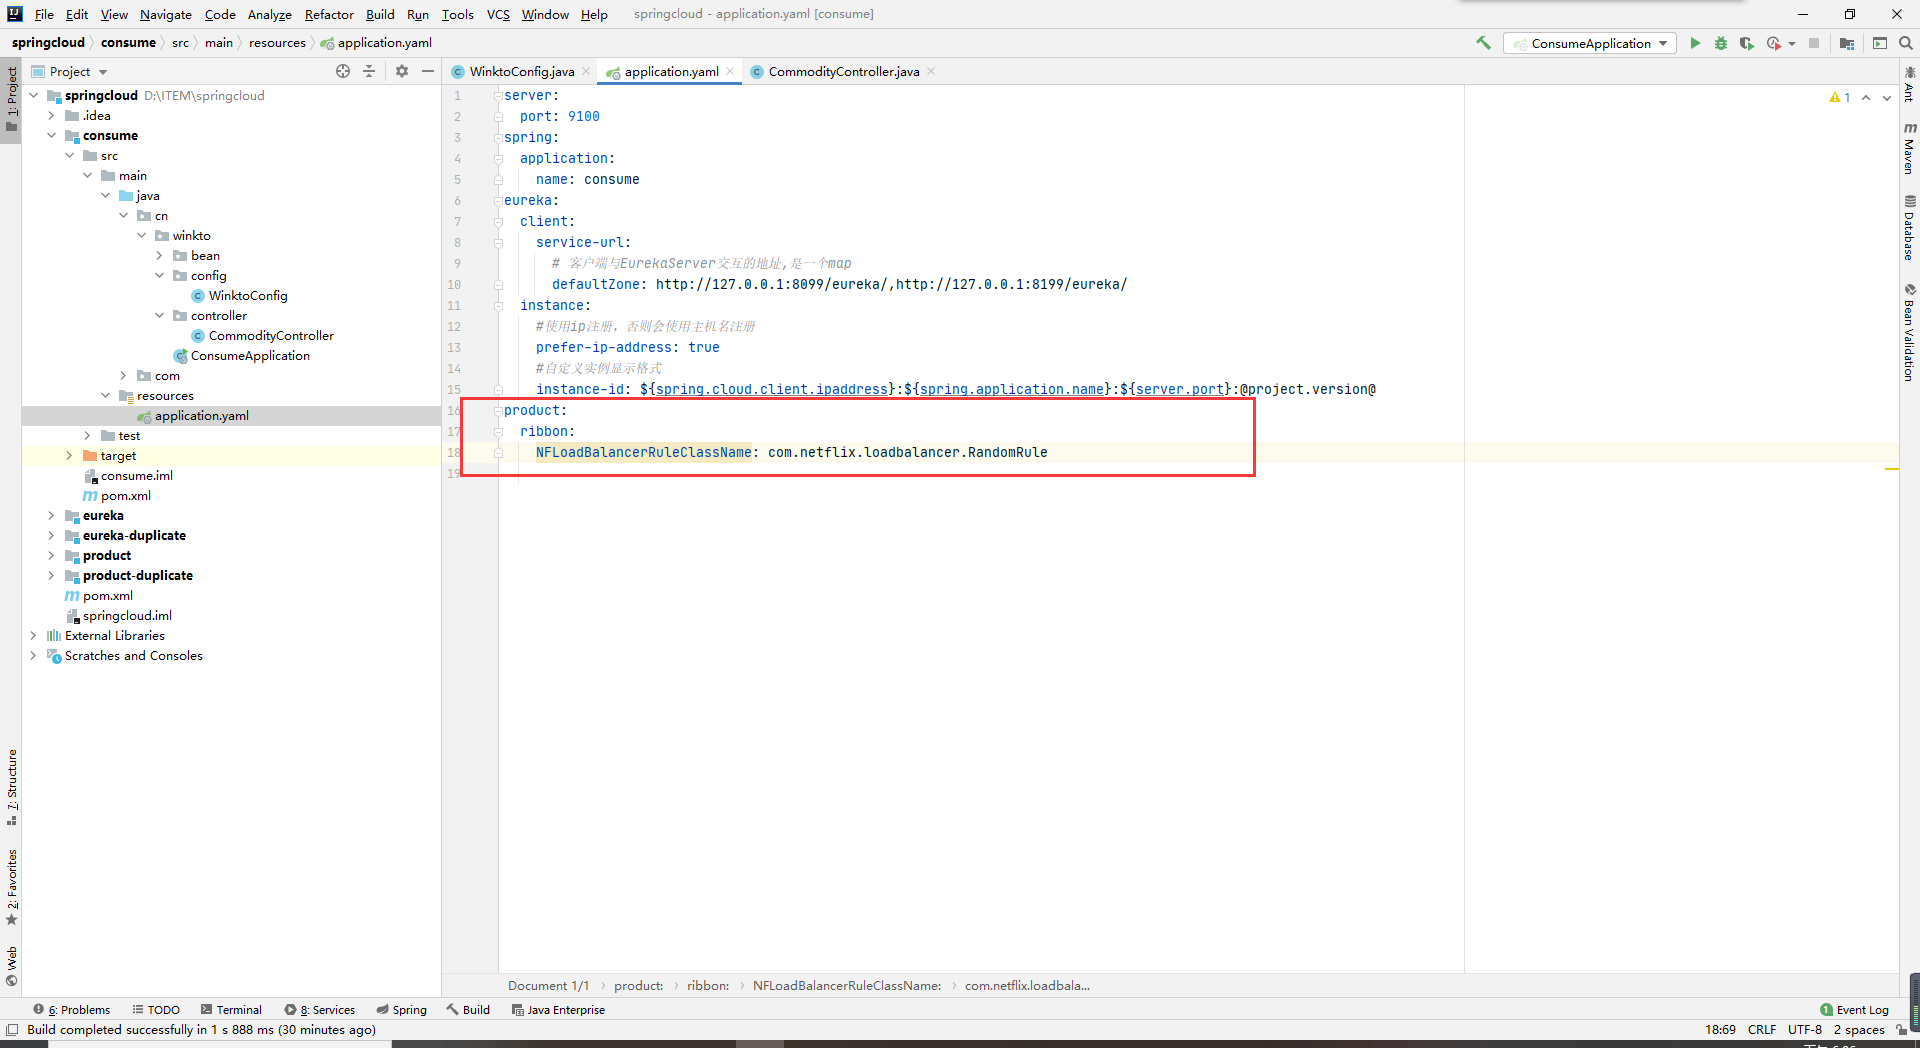Open the Structure tool window
1920x1048 pixels.
tap(11, 787)
